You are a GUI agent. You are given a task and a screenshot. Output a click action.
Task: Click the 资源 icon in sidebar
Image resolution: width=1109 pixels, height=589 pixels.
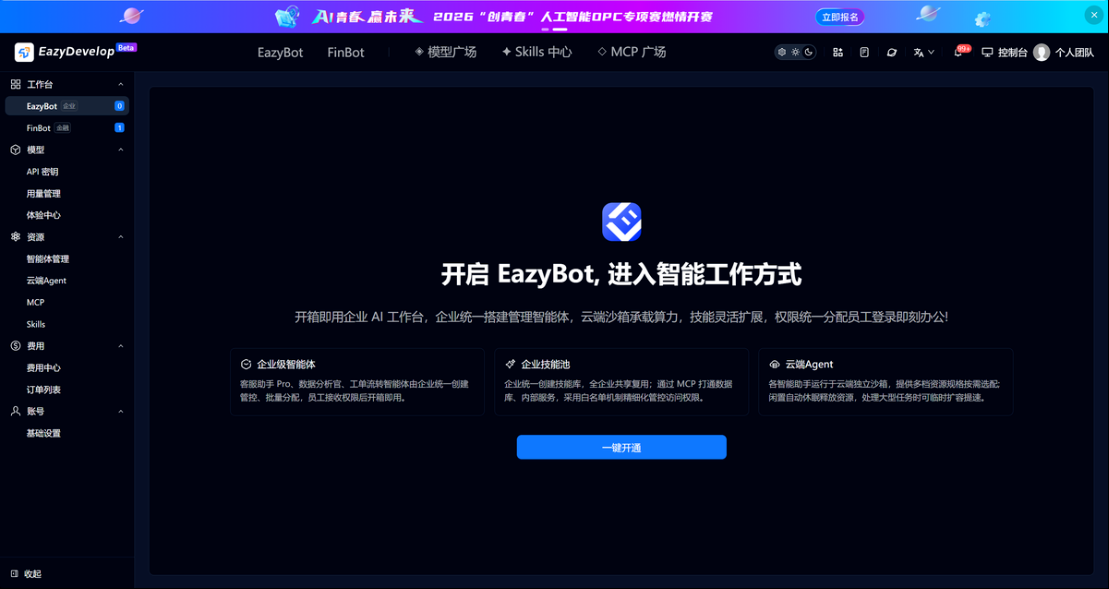(x=16, y=237)
